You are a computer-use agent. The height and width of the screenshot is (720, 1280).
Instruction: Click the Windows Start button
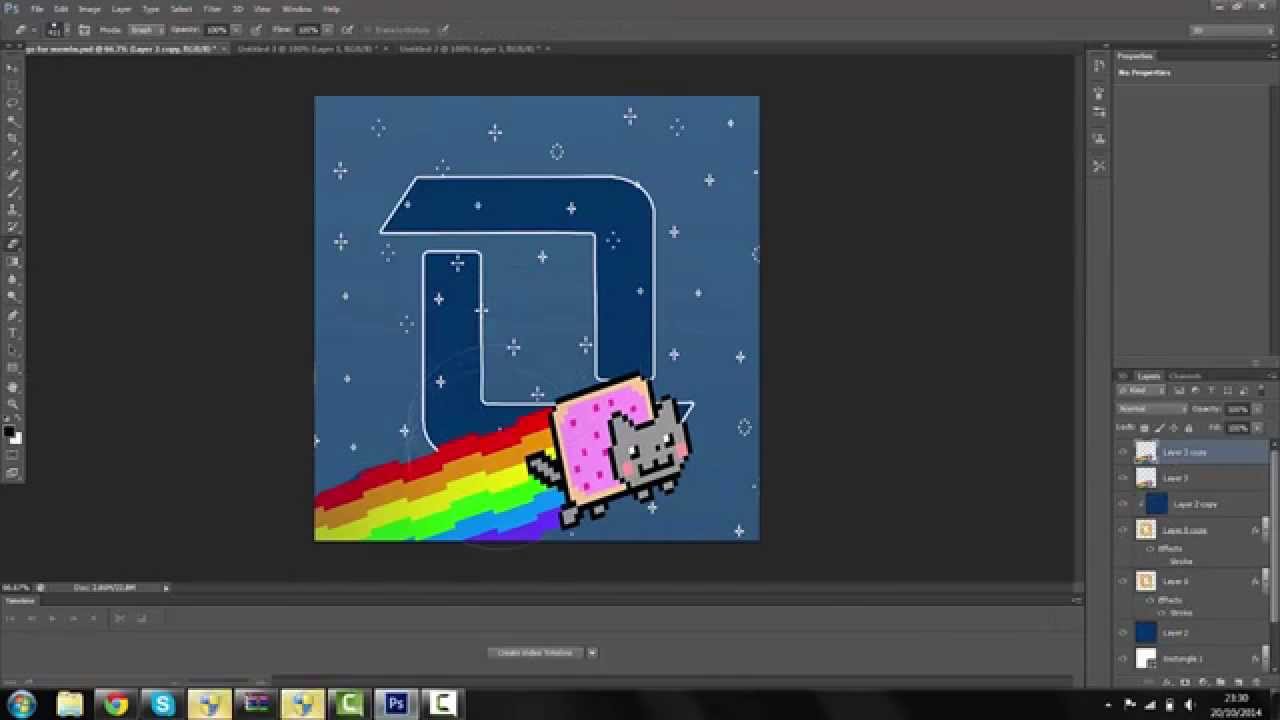coord(21,704)
